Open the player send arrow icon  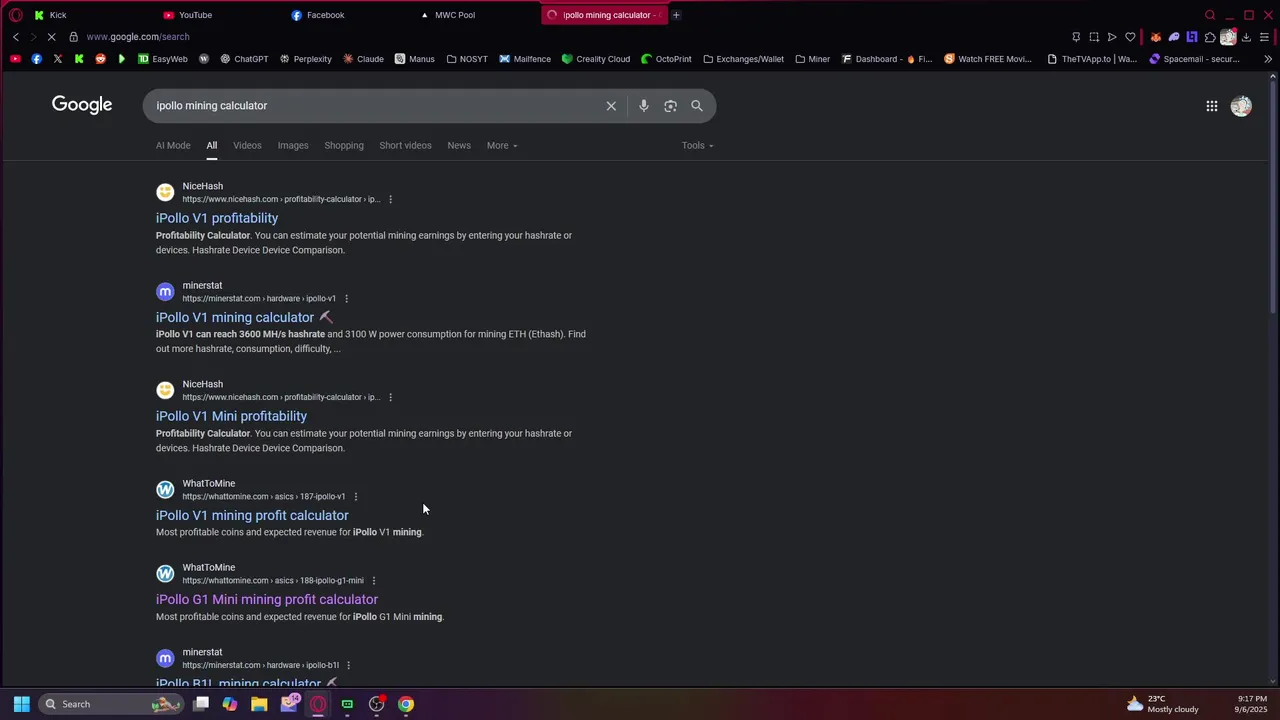1112,37
